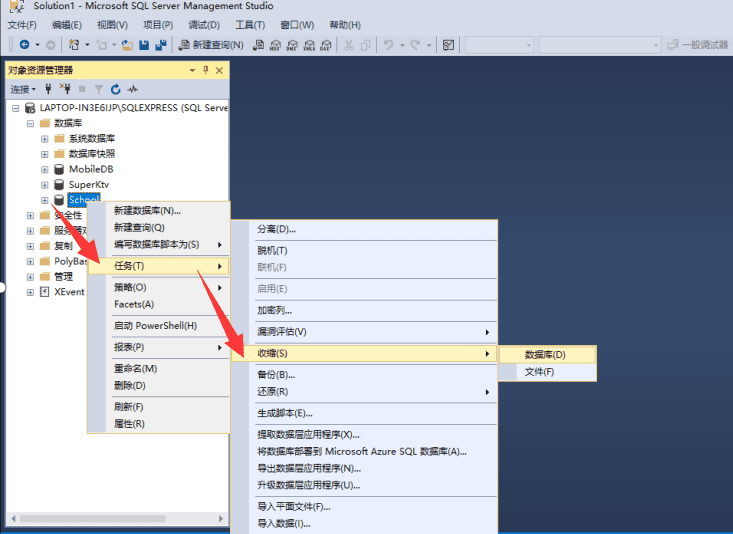Close the 对象资源管理器 panel
The width and height of the screenshot is (733, 534).
tap(219, 70)
